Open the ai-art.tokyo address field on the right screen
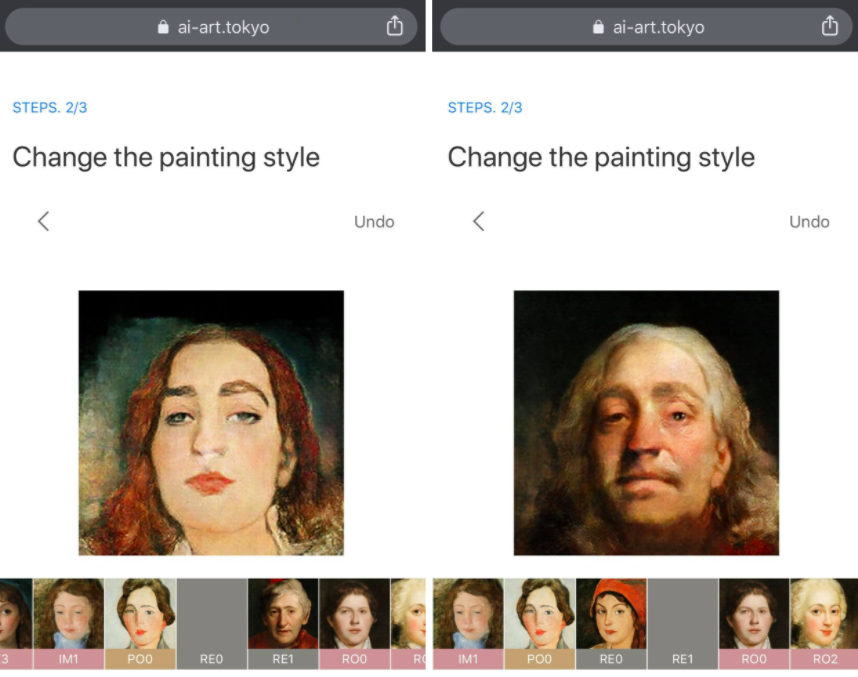This screenshot has height=677, width=858. tap(646, 26)
